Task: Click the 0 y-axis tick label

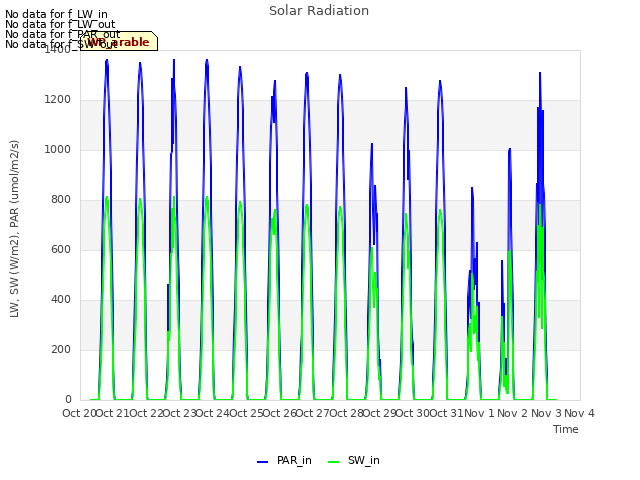Action: click(68, 400)
